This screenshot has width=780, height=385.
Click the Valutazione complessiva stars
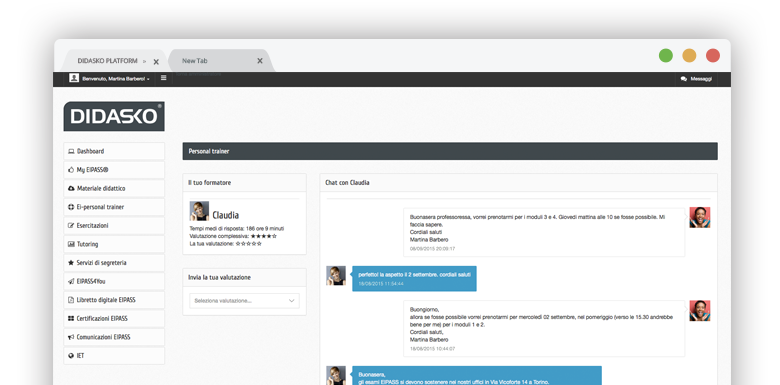tap(264, 236)
